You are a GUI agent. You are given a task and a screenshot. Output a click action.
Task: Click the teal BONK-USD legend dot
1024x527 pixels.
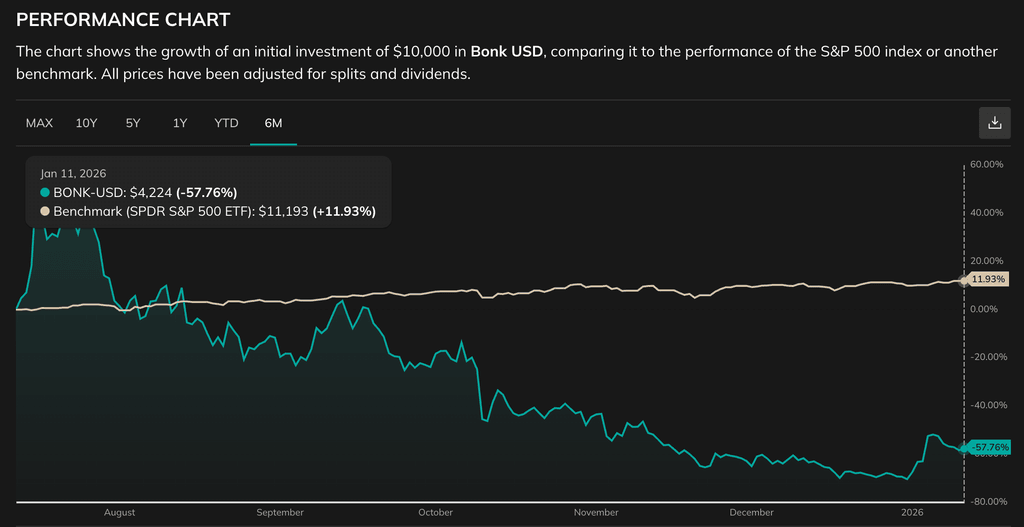[x=45, y=192]
